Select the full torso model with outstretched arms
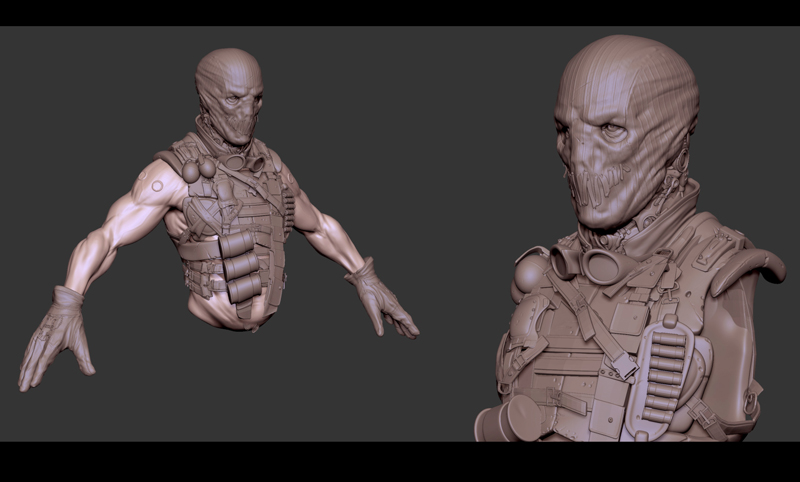Viewport: 800px width, 482px height. click(219, 219)
